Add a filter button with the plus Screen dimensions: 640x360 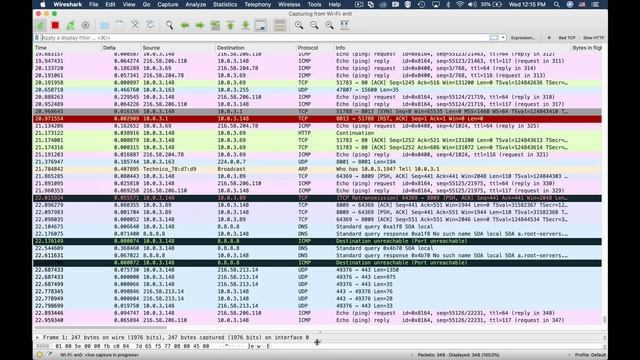[549, 38]
